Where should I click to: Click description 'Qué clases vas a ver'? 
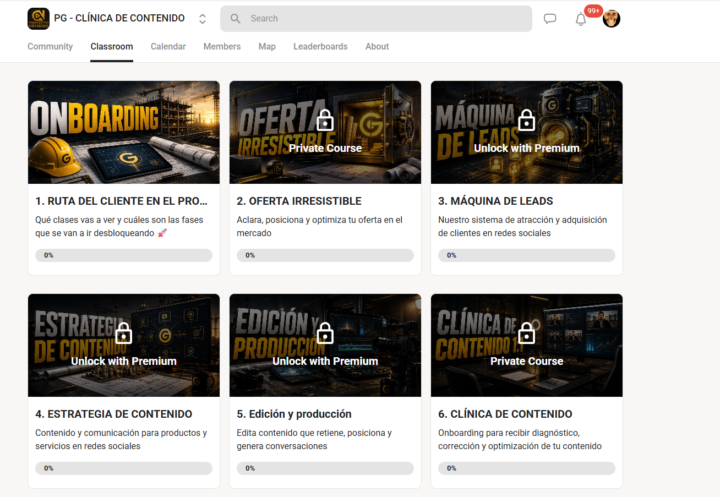[x=119, y=226]
